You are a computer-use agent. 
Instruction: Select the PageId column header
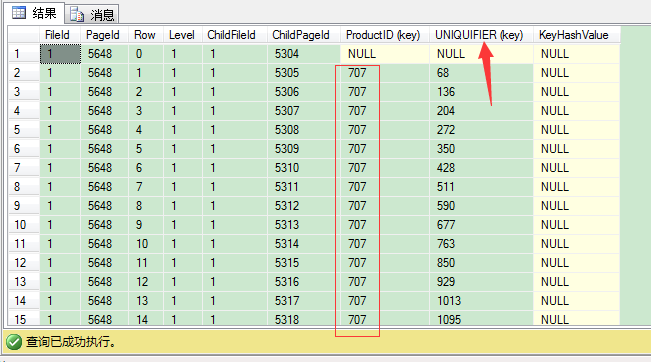coord(105,35)
